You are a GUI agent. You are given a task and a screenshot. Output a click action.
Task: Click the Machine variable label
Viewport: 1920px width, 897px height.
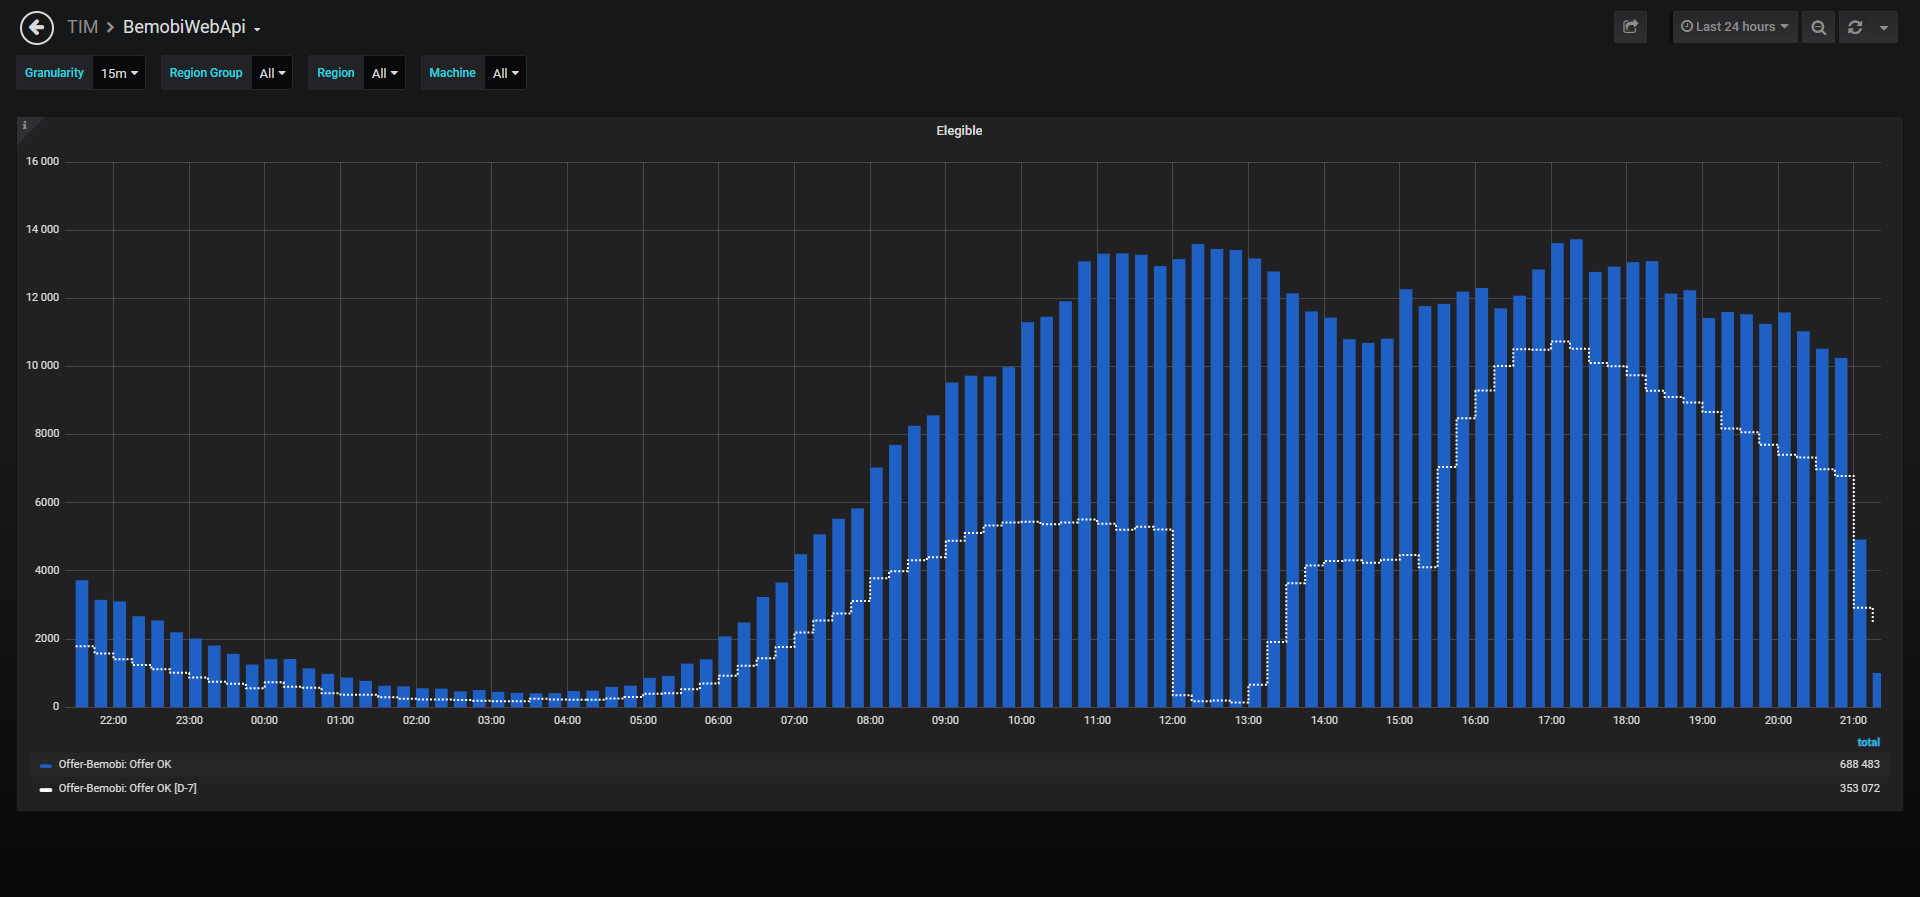pos(452,73)
